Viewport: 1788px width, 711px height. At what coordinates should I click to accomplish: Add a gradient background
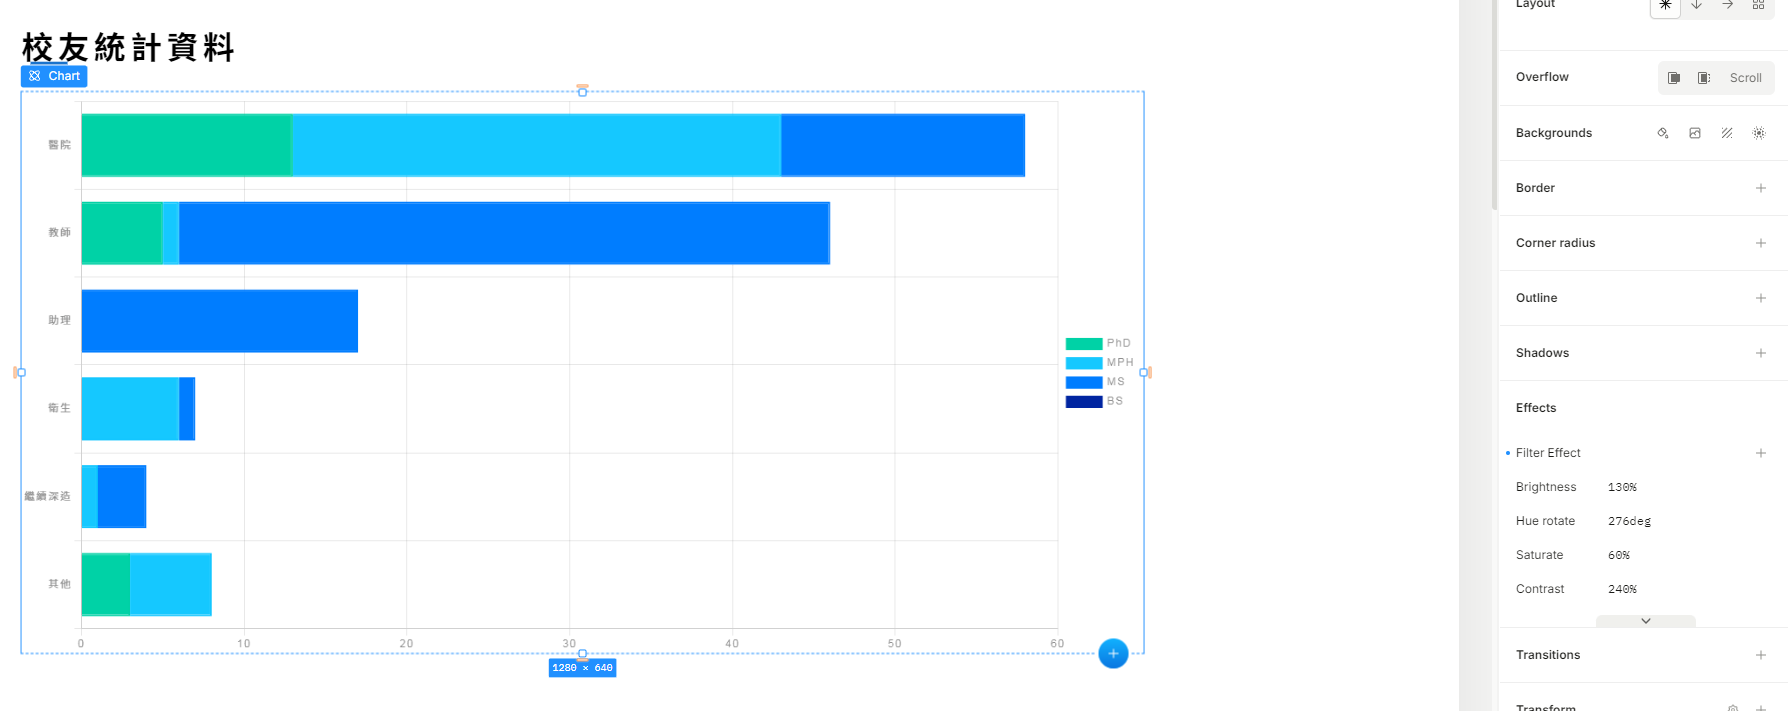[x=1727, y=133]
